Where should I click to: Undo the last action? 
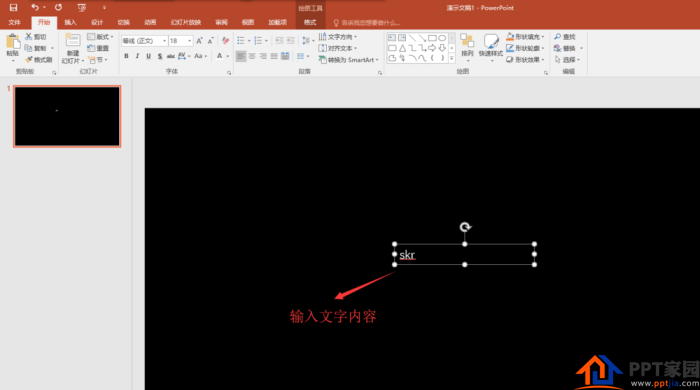(x=35, y=8)
